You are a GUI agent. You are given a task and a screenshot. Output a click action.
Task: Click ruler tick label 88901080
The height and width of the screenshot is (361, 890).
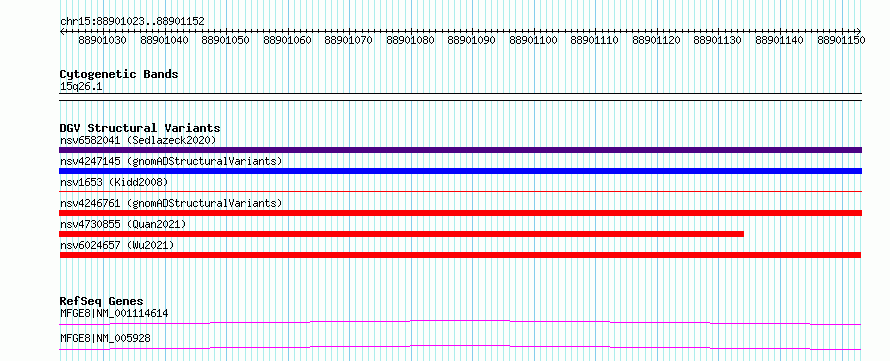point(410,40)
